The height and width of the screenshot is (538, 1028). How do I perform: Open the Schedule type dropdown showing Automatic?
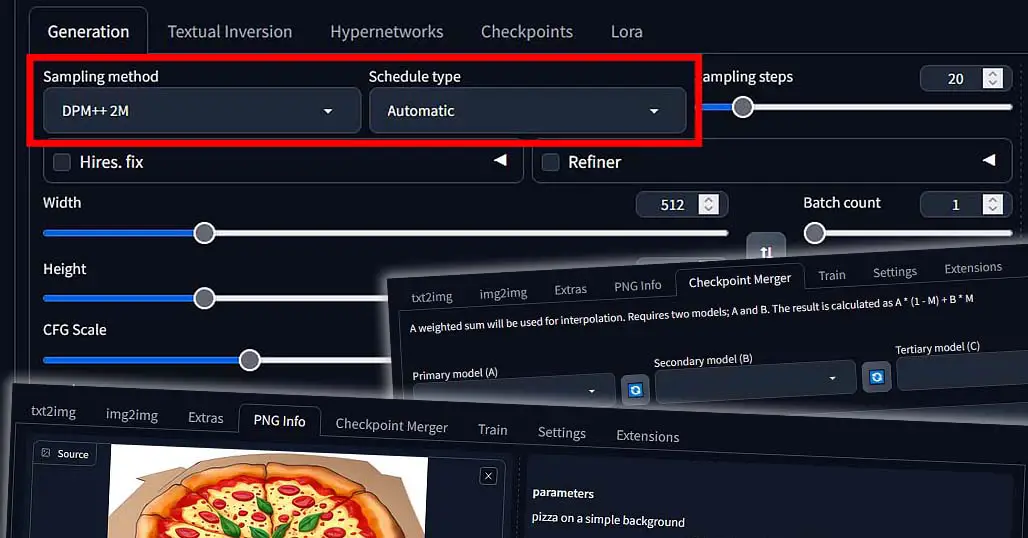pyautogui.click(x=527, y=111)
